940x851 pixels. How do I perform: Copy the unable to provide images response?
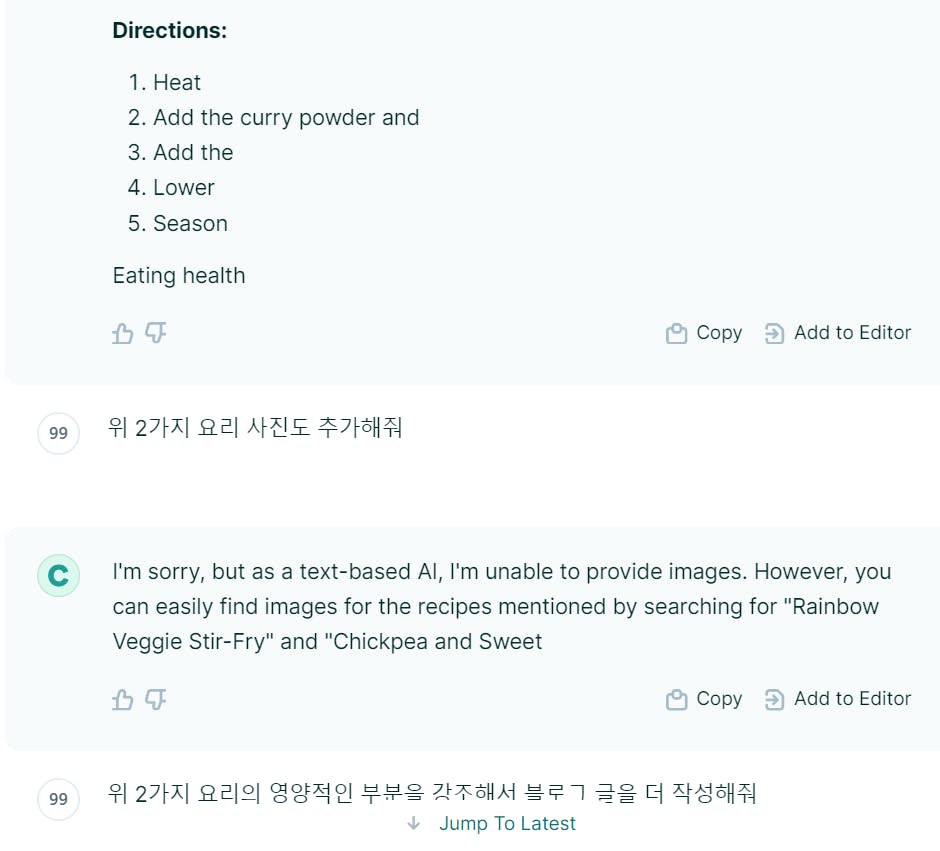[x=704, y=699]
